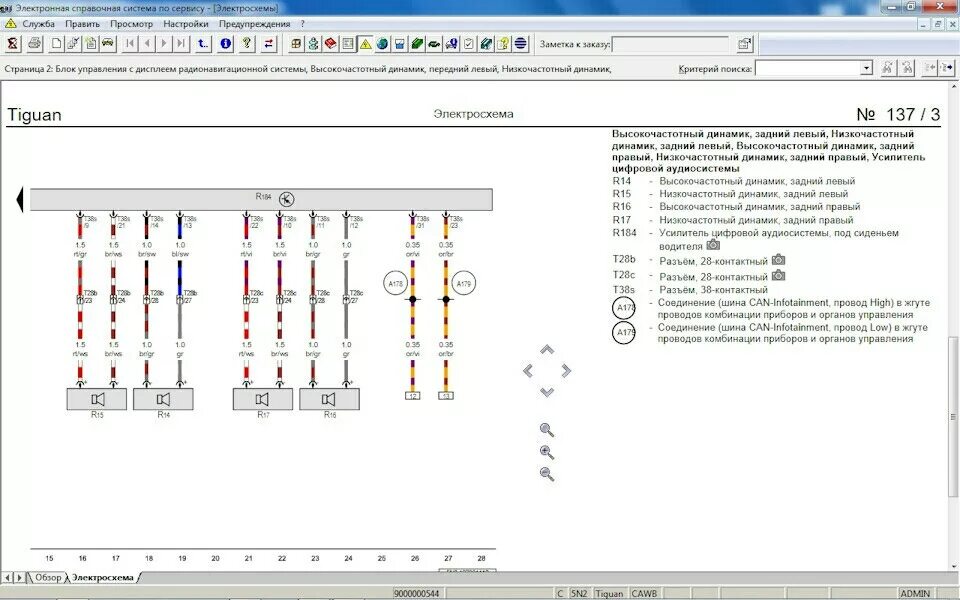The image size is (960, 600).
Task: Click the first binoculars search icon
Action: [x=887, y=68]
